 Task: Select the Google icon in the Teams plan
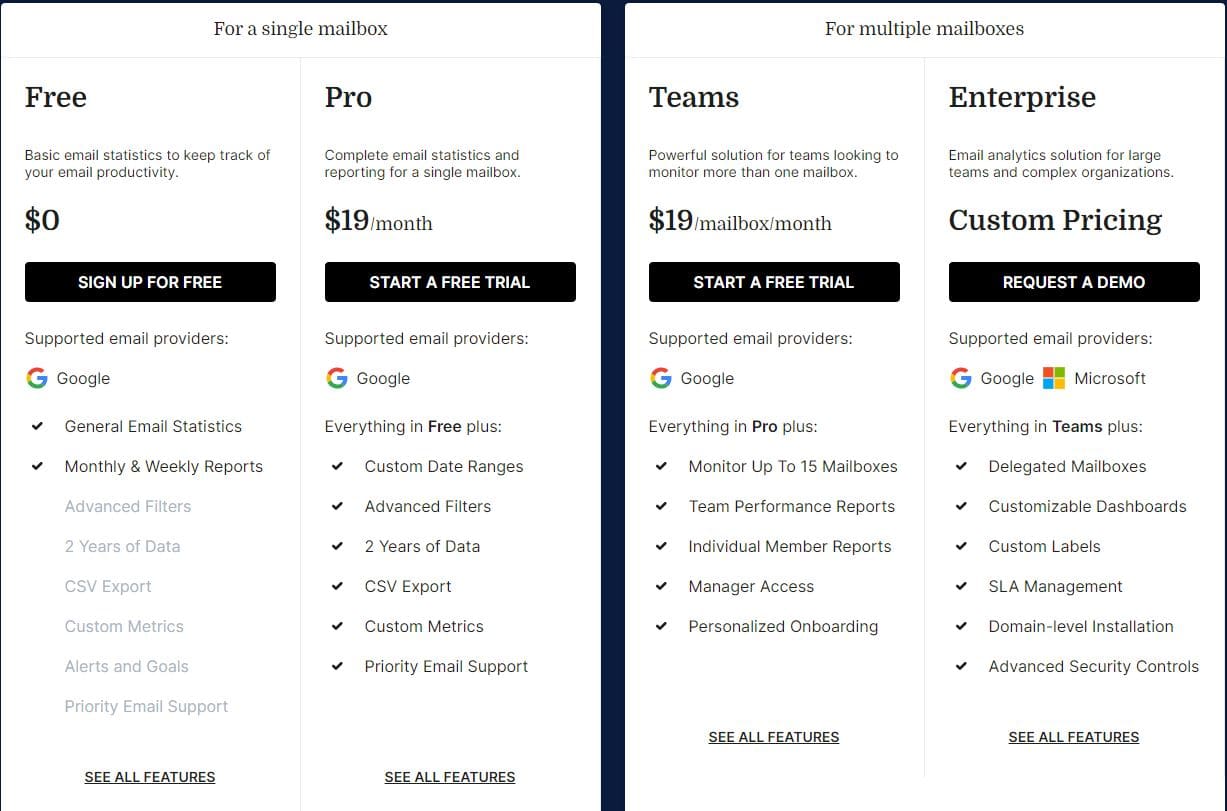pyautogui.click(x=660, y=378)
